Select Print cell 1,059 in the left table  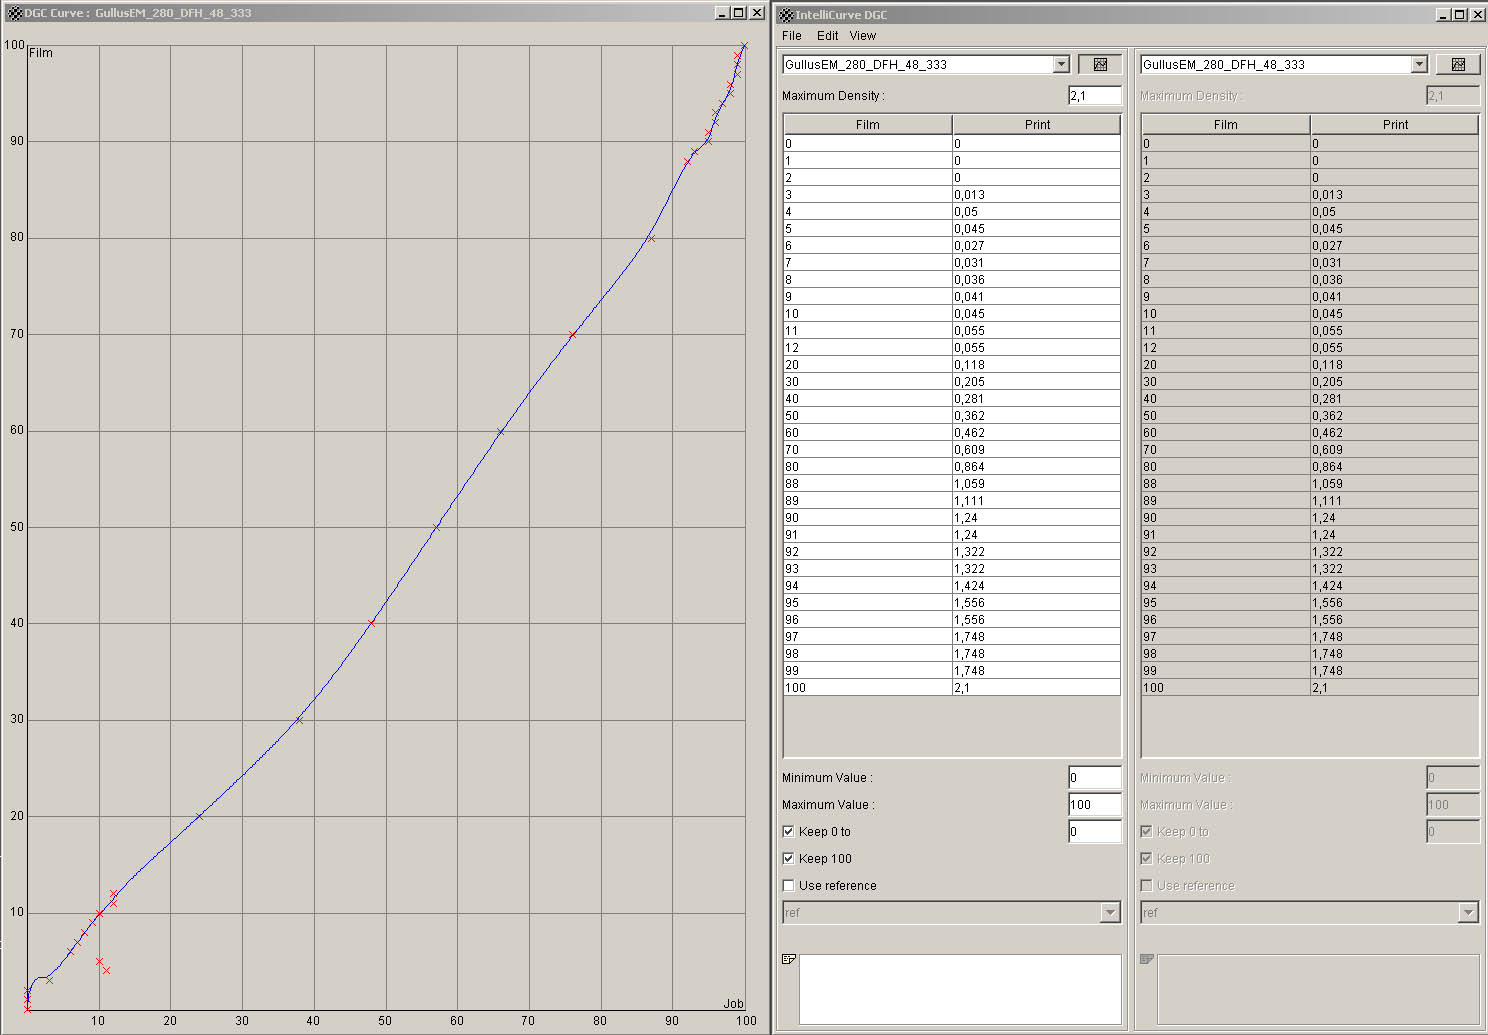[1036, 483]
